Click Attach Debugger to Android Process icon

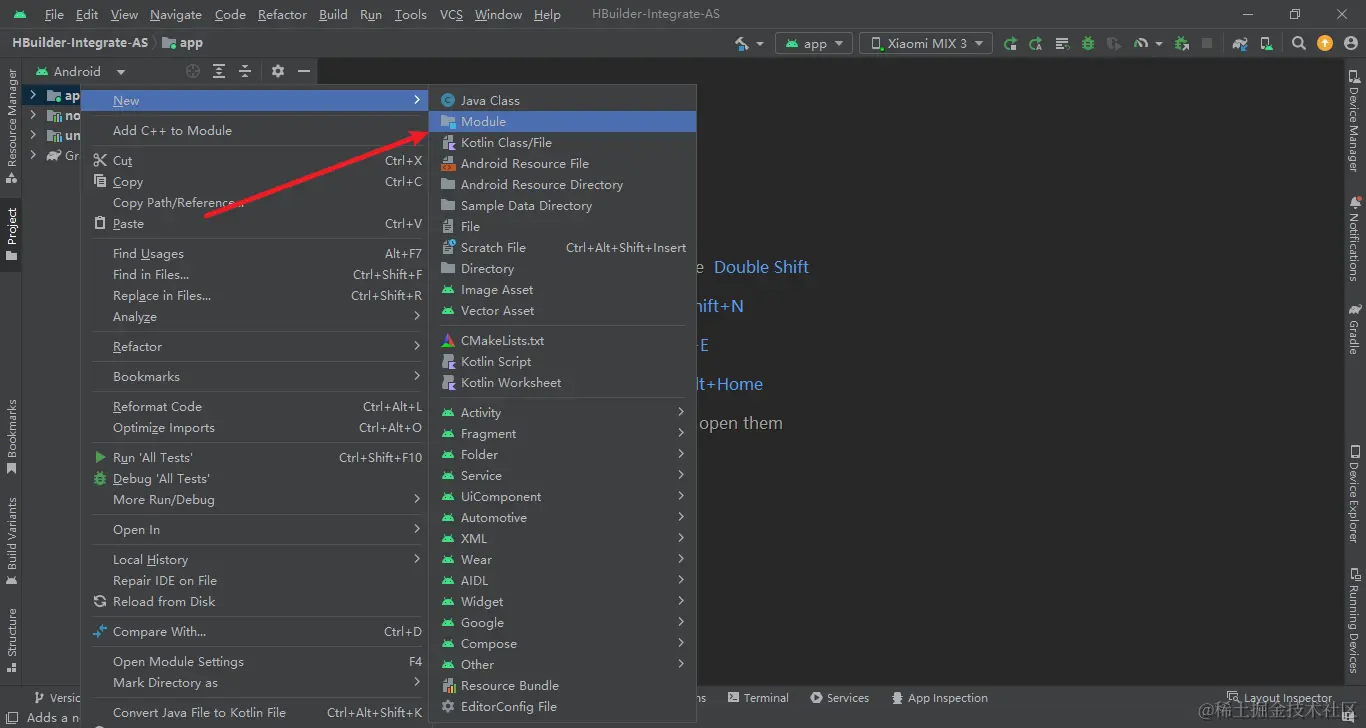[1182, 43]
